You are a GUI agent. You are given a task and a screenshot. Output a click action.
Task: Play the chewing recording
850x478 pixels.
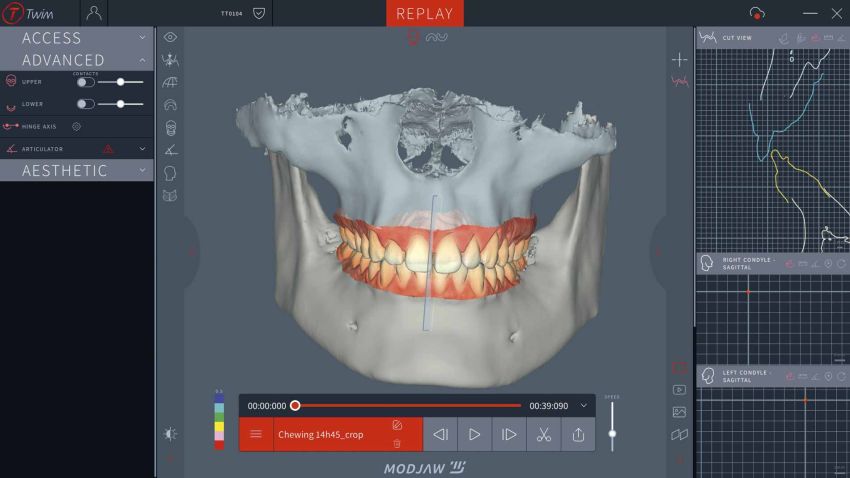click(x=475, y=434)
